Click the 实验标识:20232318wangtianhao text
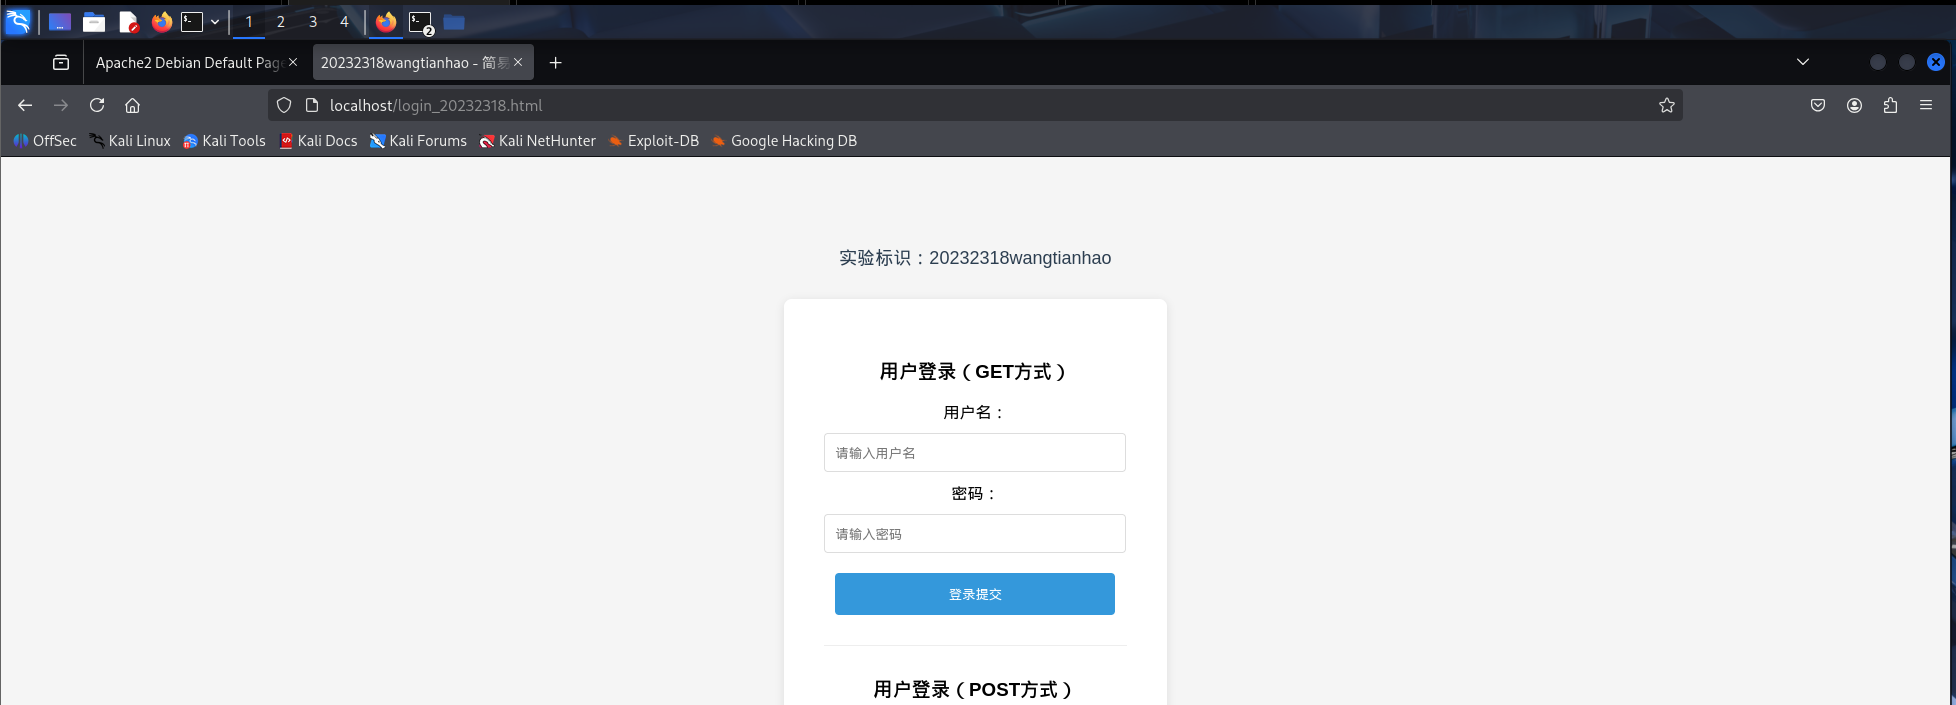The height and width of the screenshot is (705, 1956). pyautogui.click(x=975, y=258)
